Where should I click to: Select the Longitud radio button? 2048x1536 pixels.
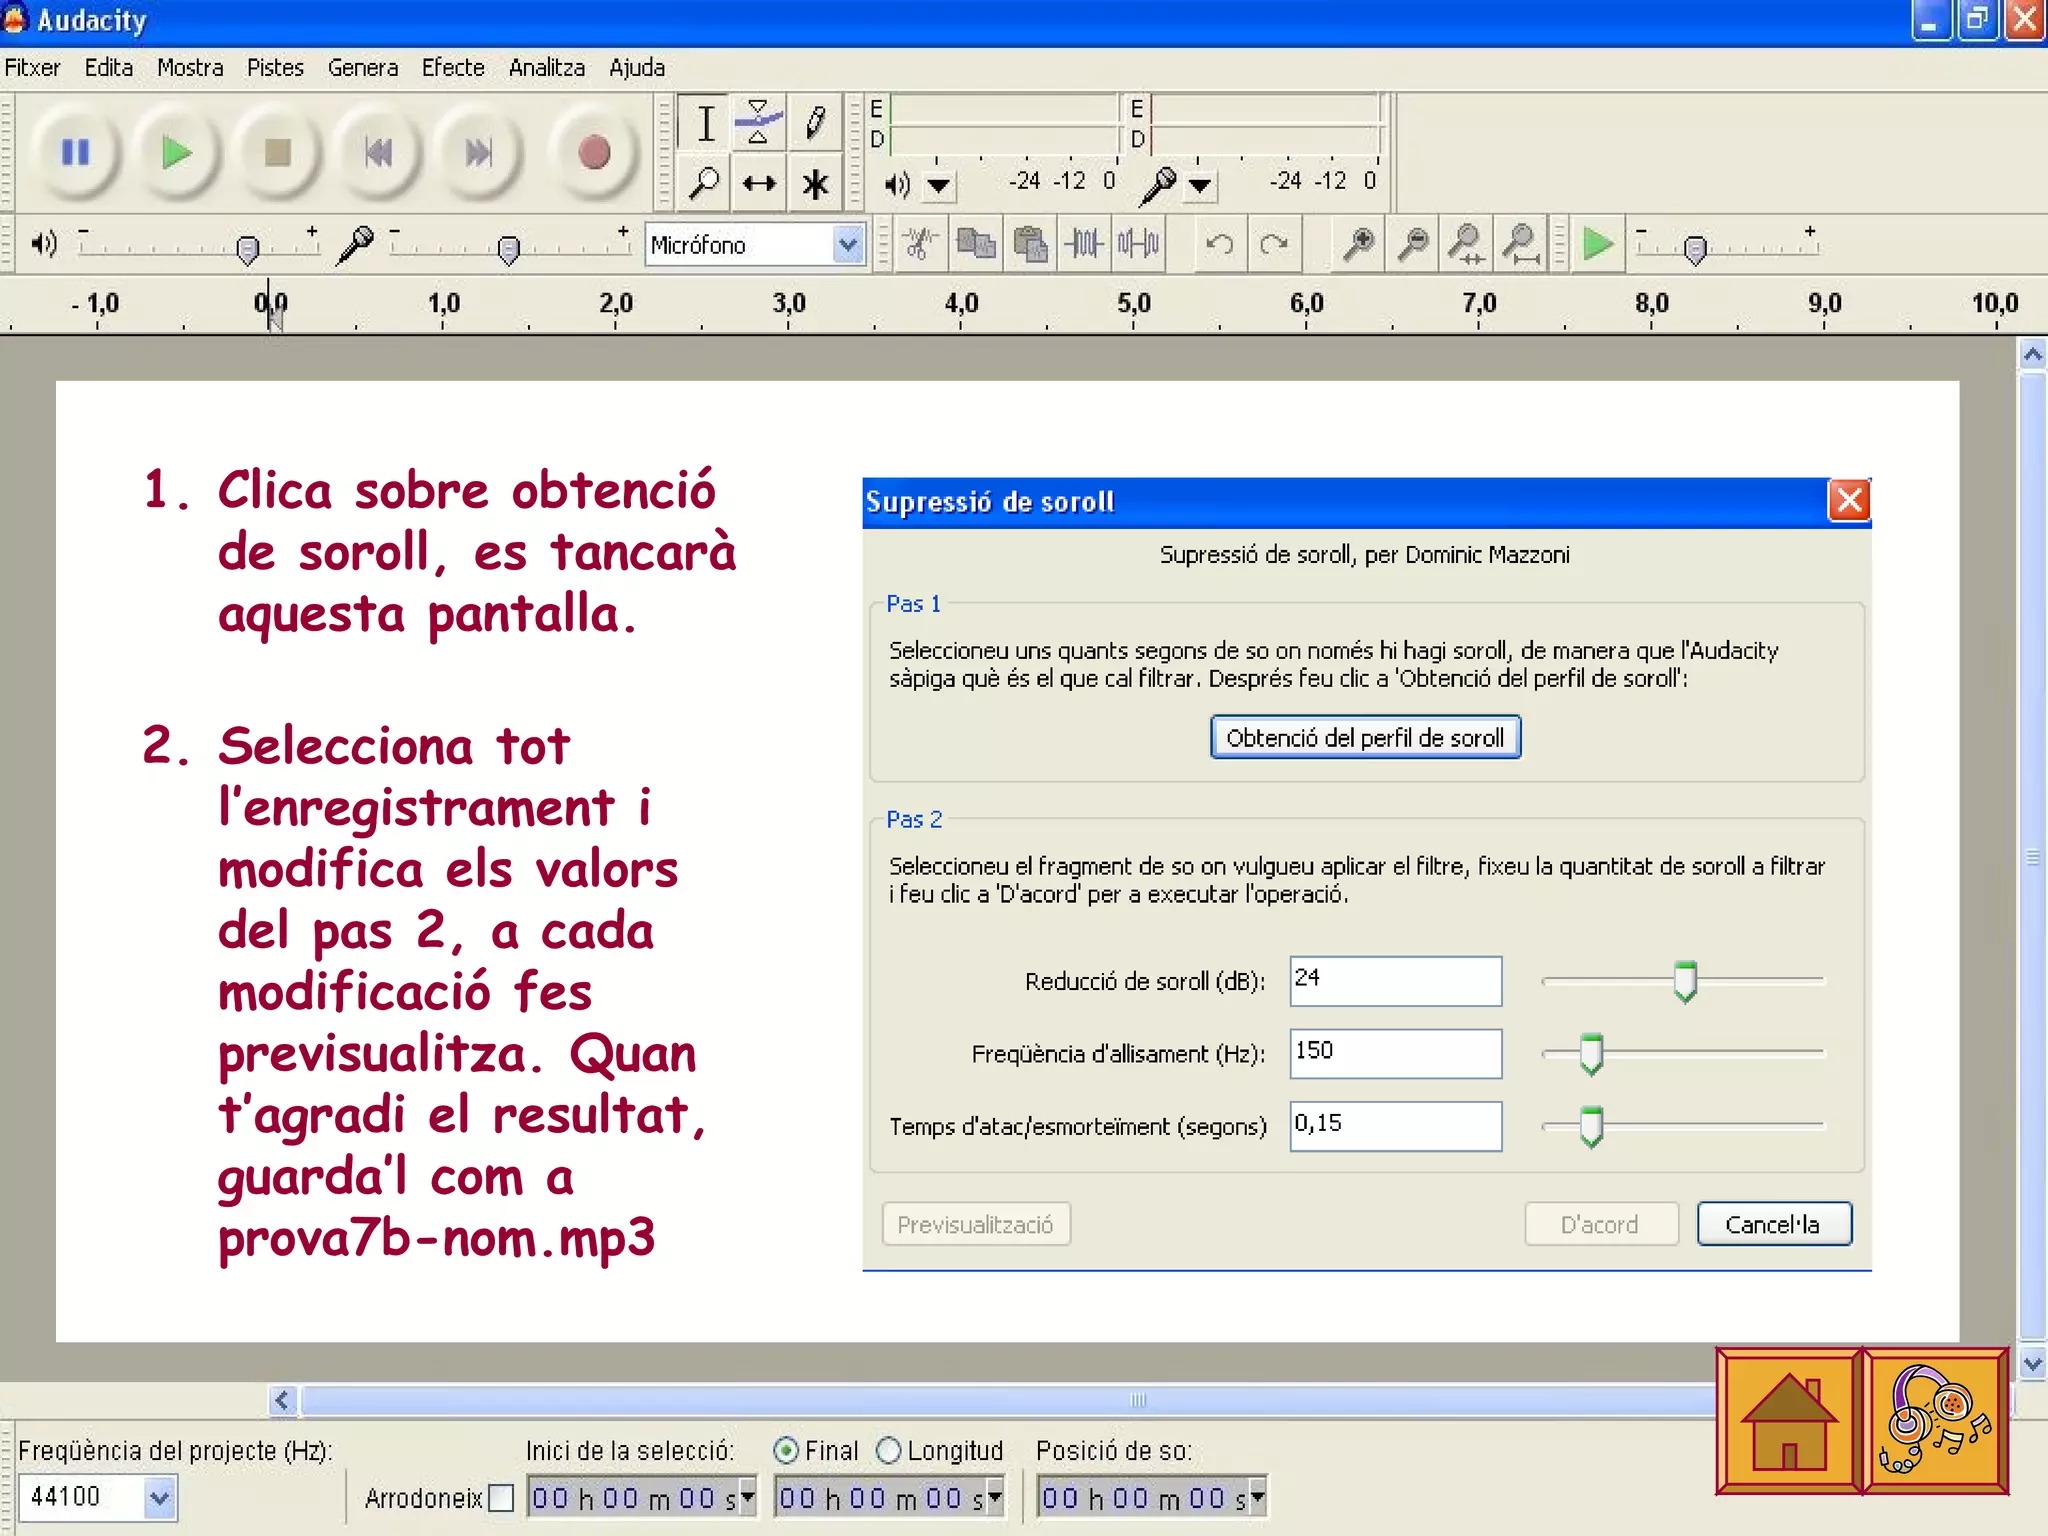888,1450
